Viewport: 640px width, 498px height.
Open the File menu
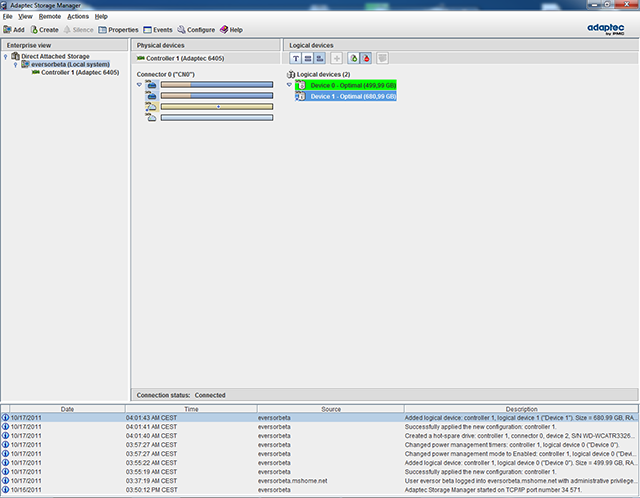click(x=7, y=16)
